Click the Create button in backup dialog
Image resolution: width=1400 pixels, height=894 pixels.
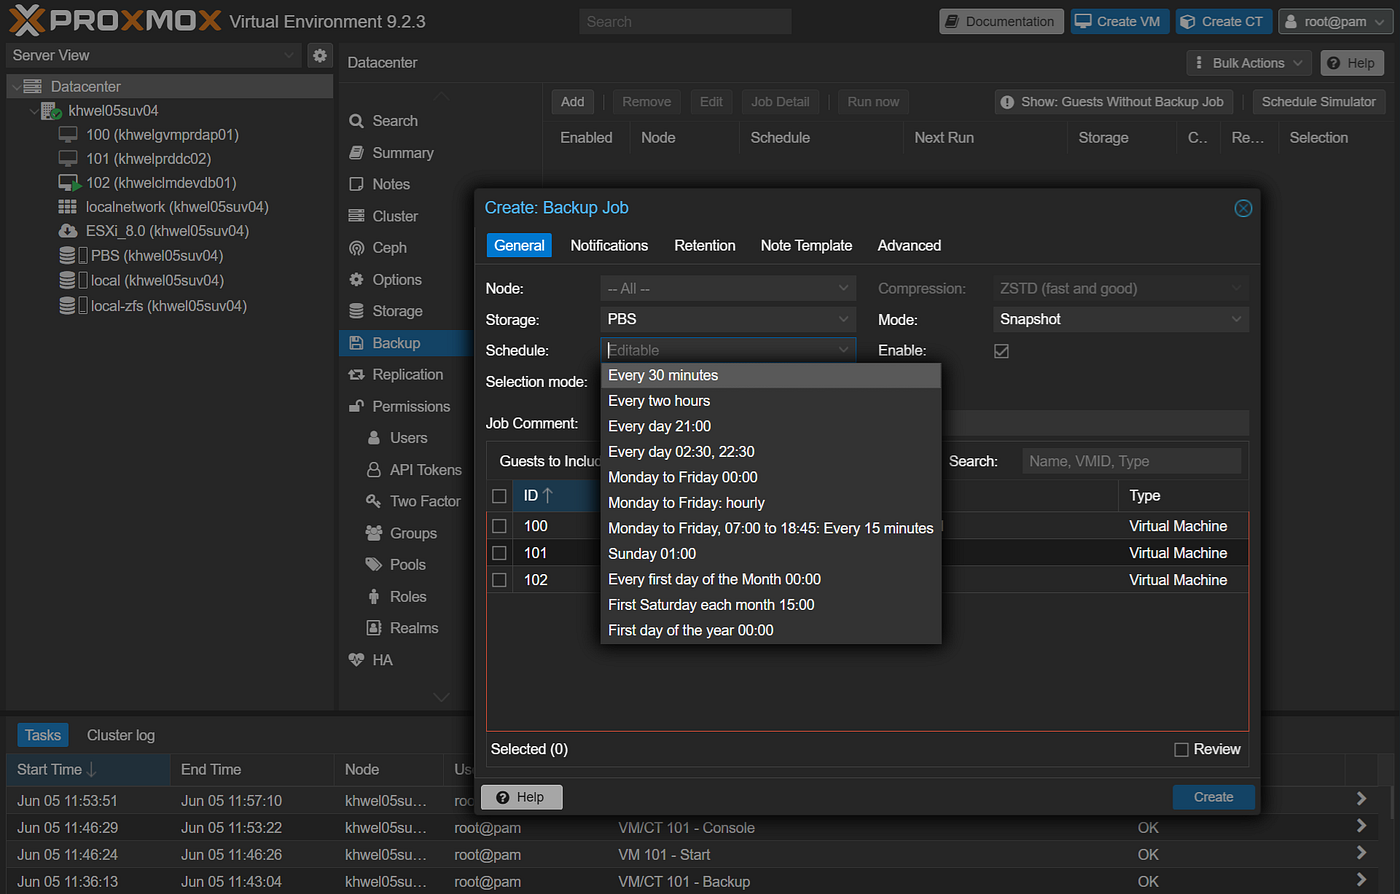[x=1213, y=797]
